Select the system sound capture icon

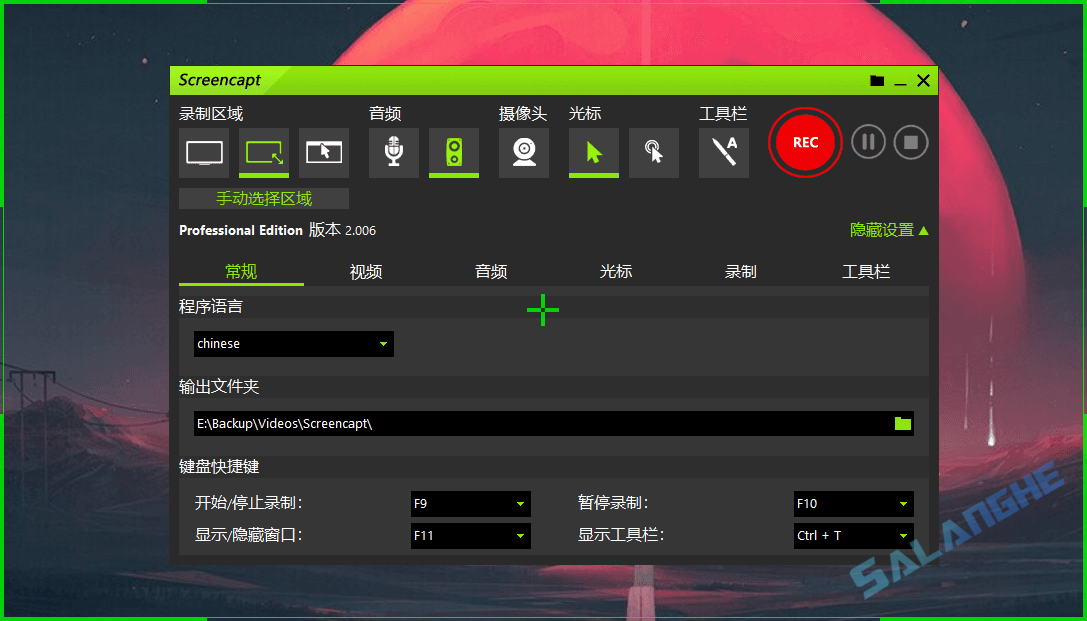point(453,152)
